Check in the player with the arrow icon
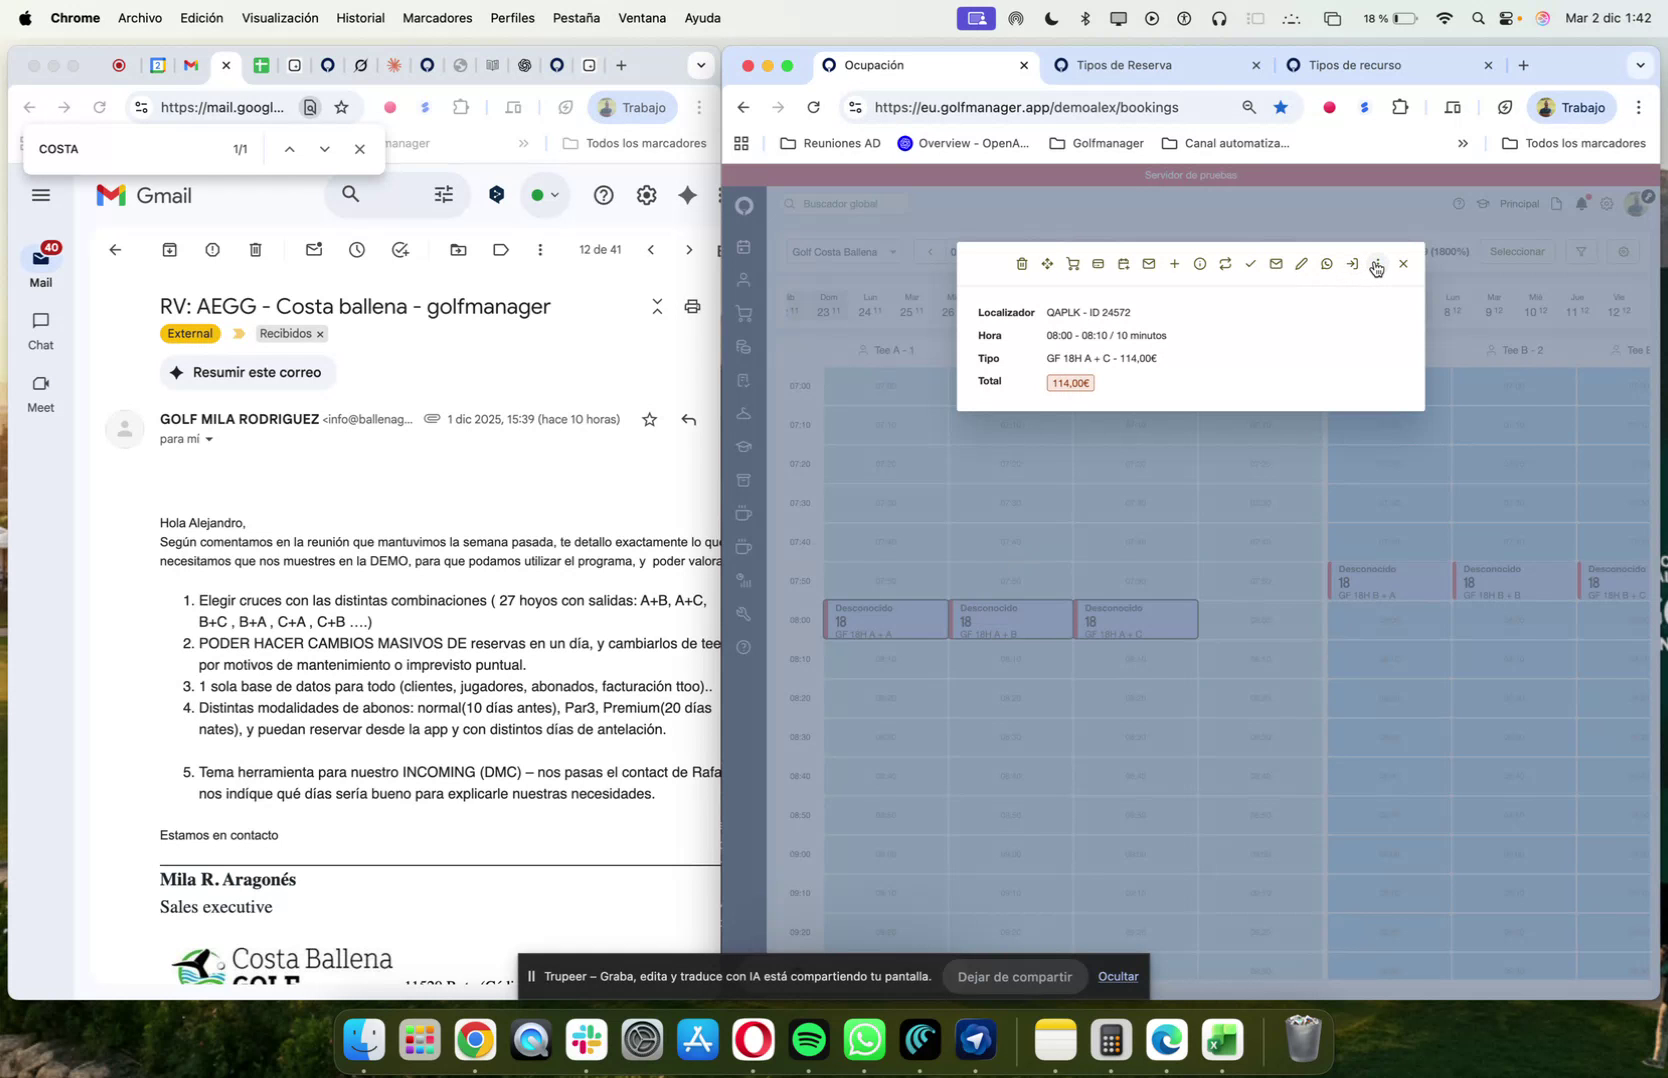Viewport: 1668px width, 1078px height. (1352, 263)
